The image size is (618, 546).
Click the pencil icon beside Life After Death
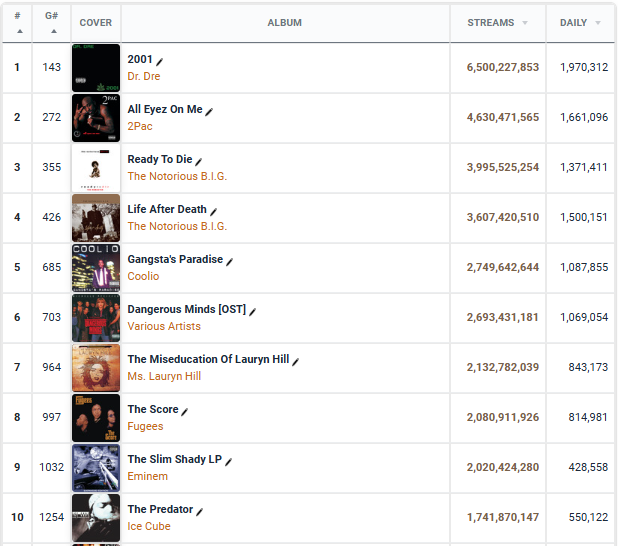click(x=213, y=212)
